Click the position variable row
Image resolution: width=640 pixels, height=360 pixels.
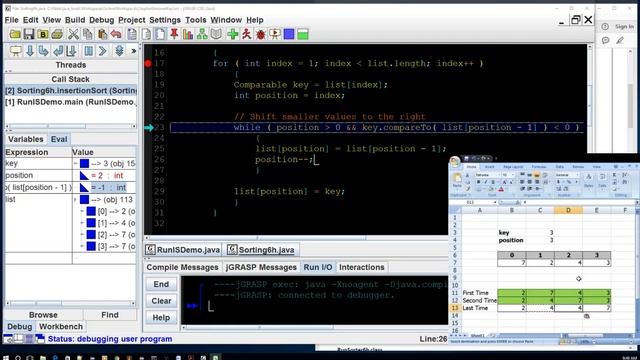(x=71, y=176)
